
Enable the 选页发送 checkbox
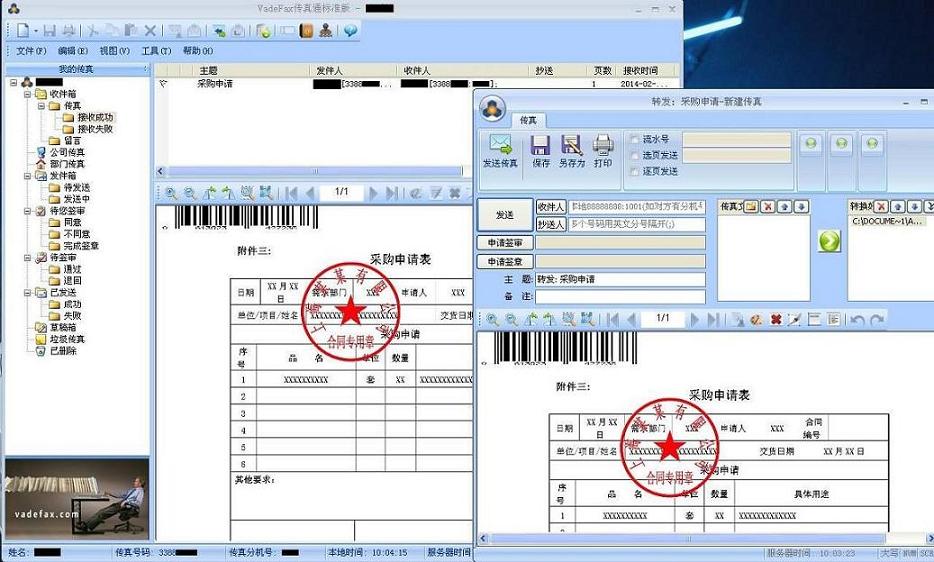(634, 155)
